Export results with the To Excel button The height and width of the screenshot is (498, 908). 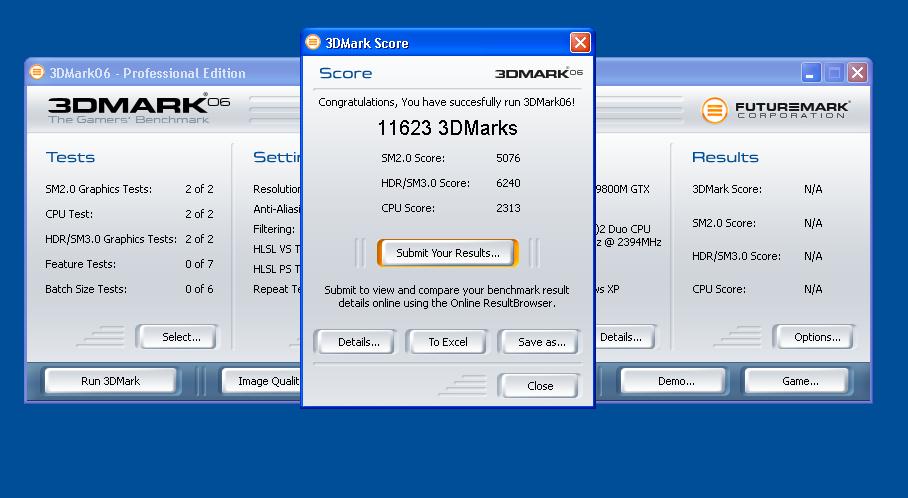coord(448,342)
